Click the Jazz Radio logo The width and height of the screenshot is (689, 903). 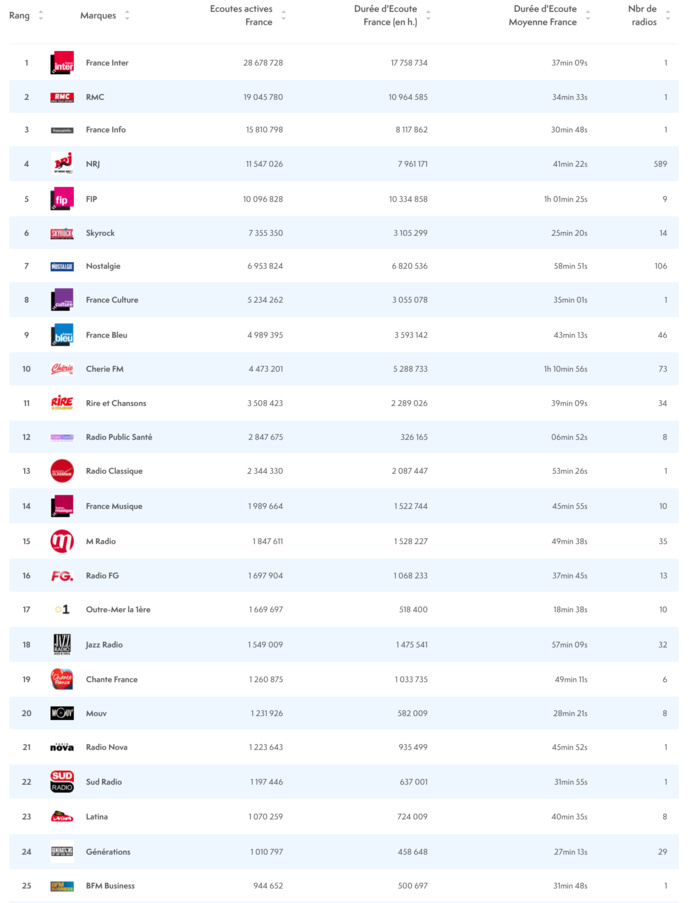tap(61, 644)
